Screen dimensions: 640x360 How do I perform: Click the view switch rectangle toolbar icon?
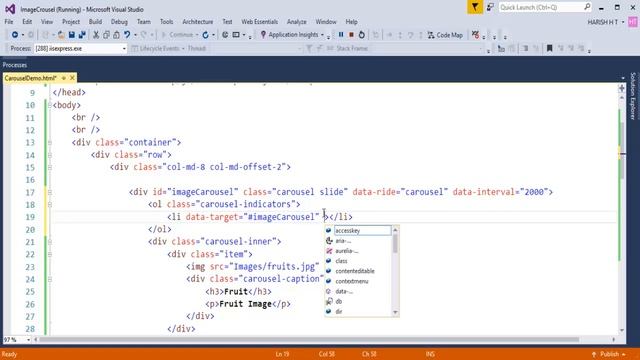pos(236,35)
